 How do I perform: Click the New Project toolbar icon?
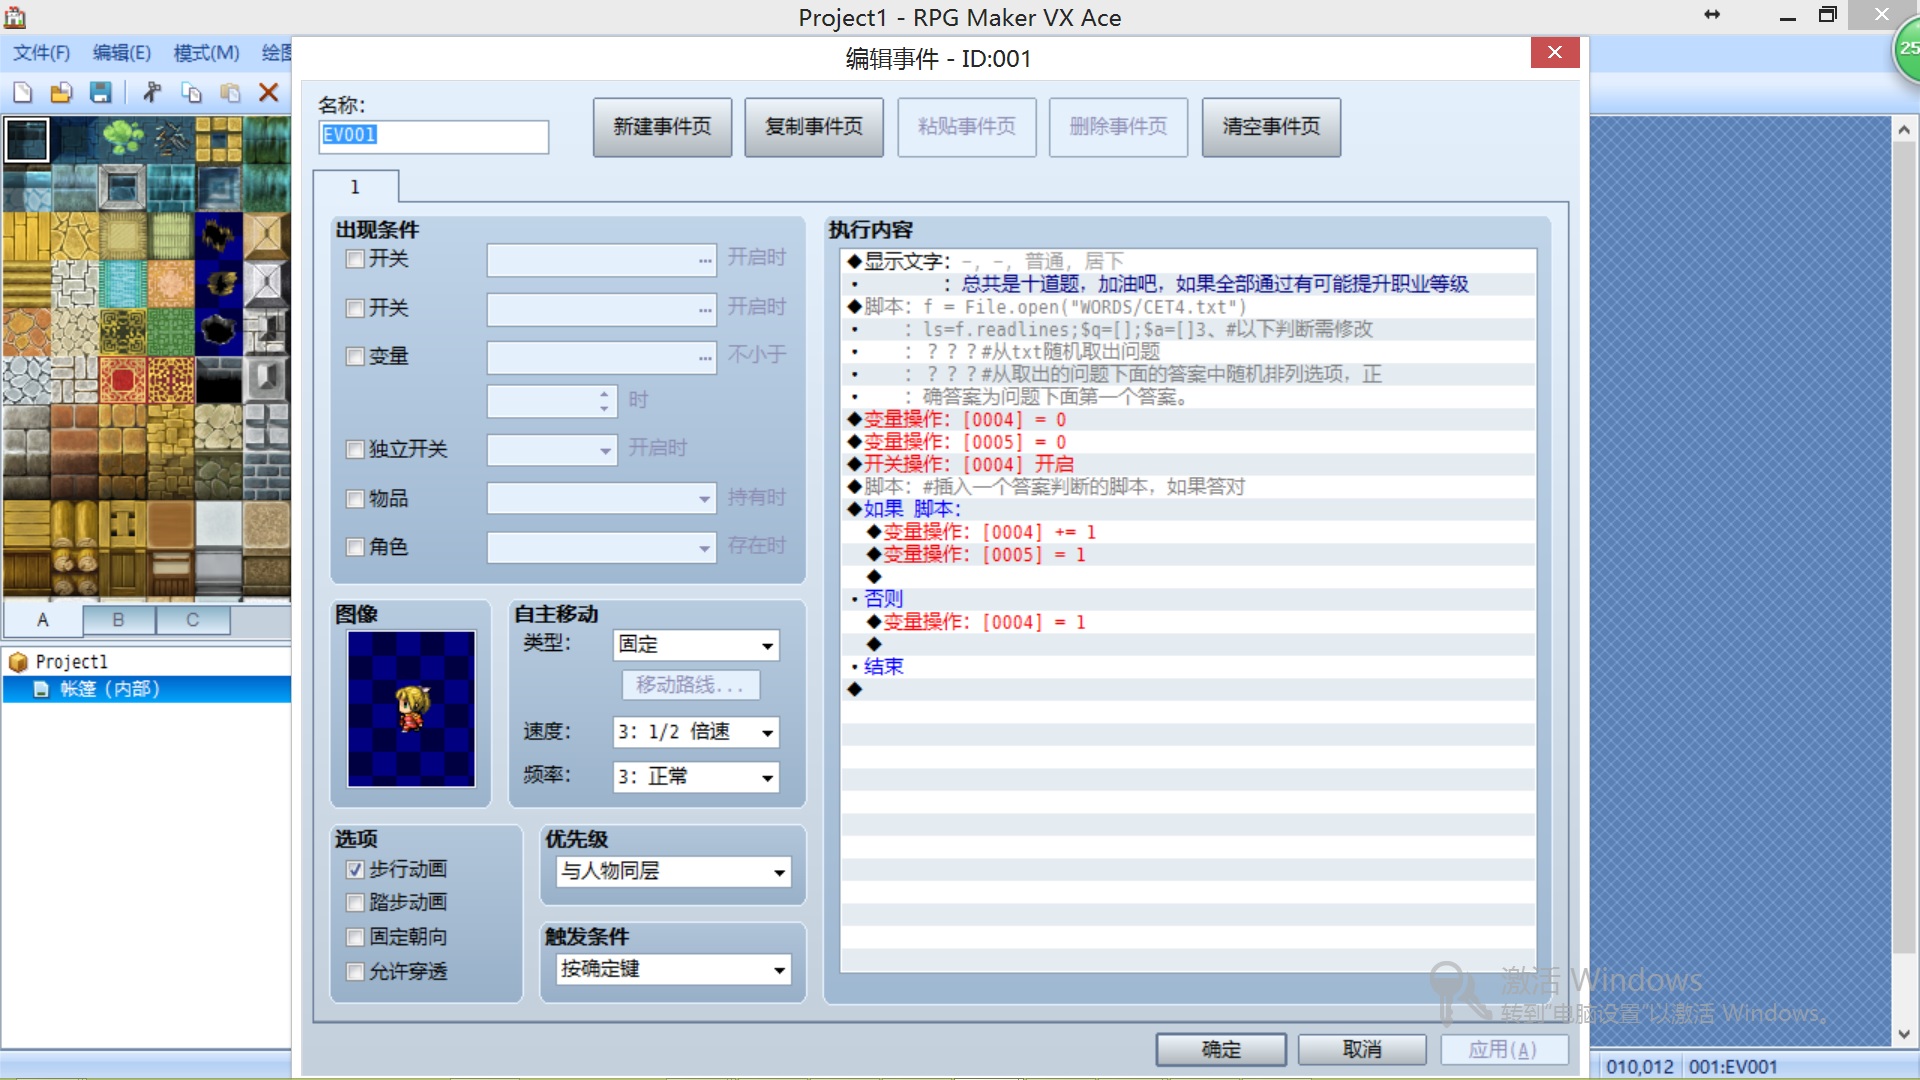click(22, 93)
